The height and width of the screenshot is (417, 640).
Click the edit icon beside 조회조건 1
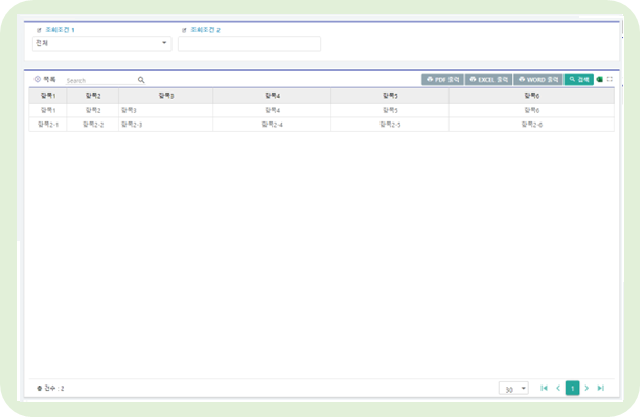click(39, 30)
